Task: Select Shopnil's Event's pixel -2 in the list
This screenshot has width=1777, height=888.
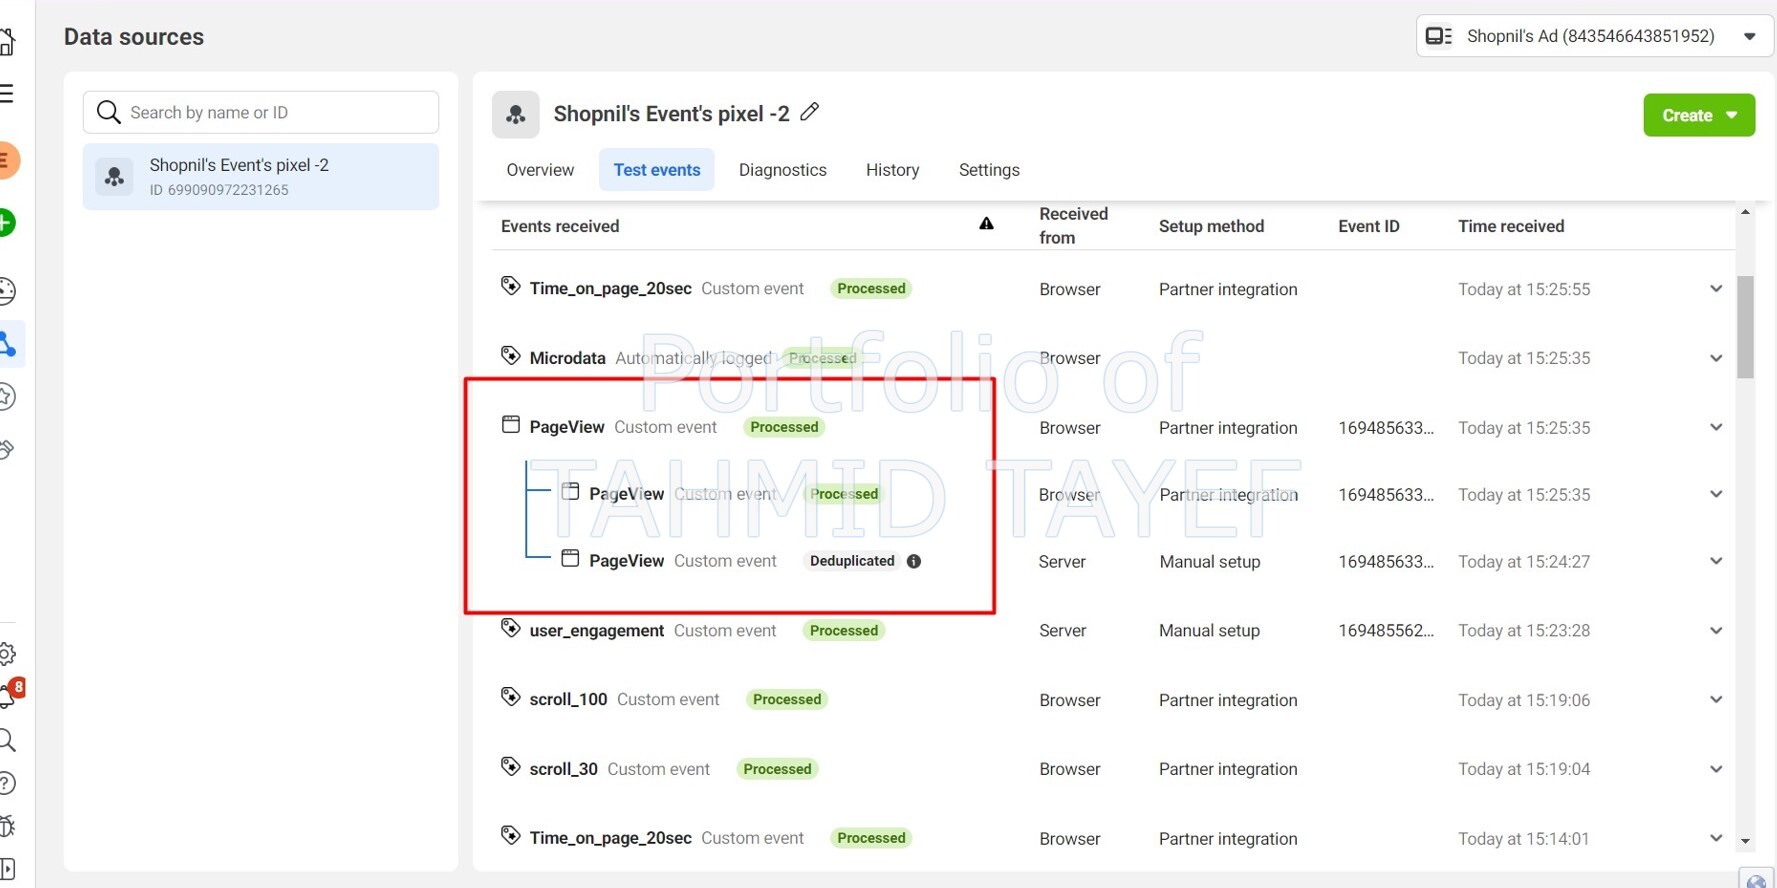Action: pyautogui.click(x=260, y=177)
